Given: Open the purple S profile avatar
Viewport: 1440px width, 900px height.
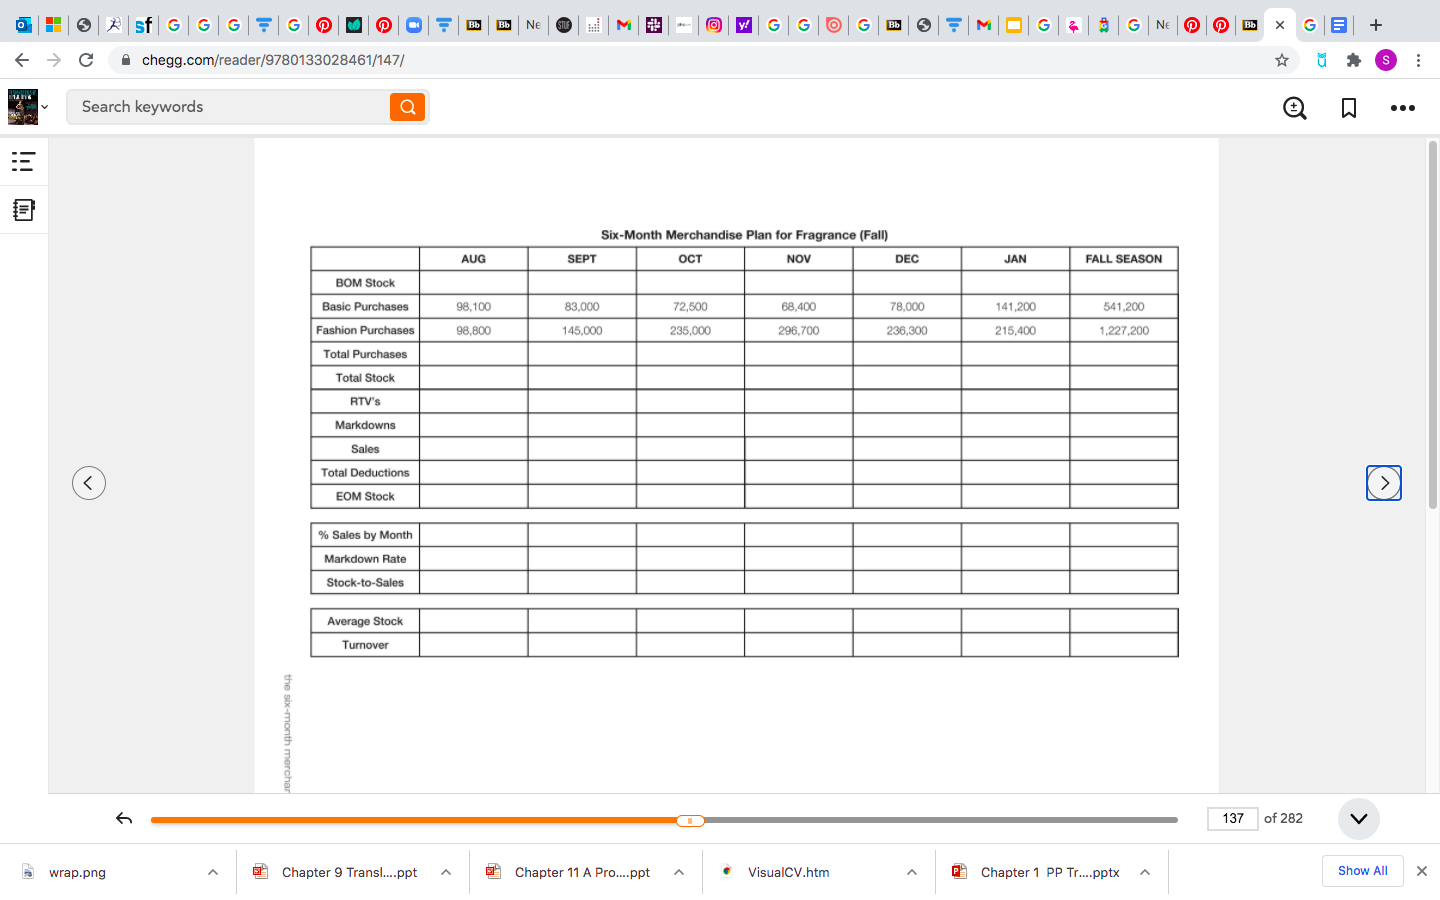Looking at the screenshot, I should coord(1386,60).
